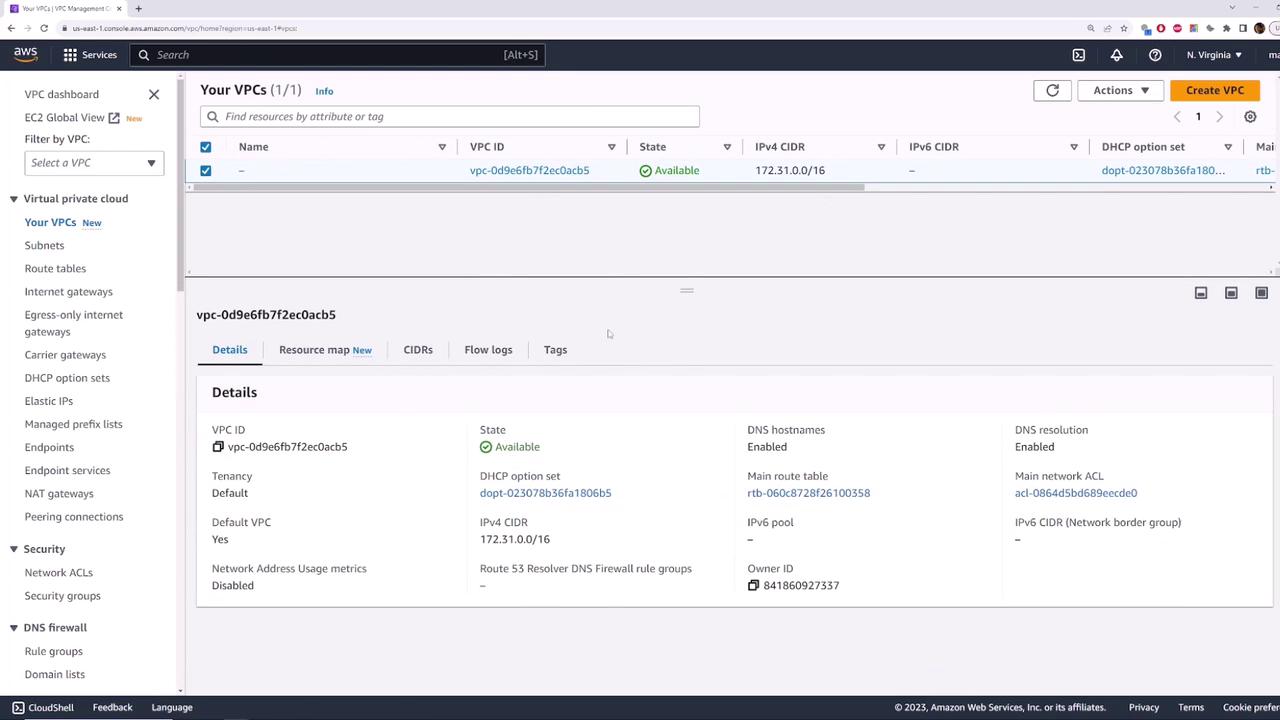Viewport: 1280px width, 720px height.
Task: Open DHCP option set link in Details
Action: (x=545, y=493)
